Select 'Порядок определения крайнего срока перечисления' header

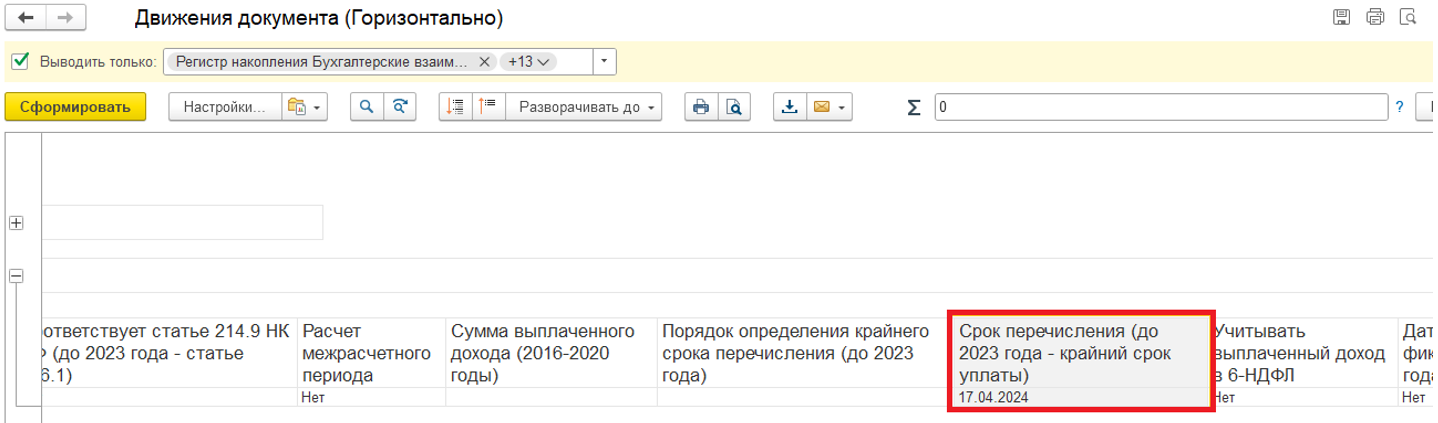coord(803,353)
